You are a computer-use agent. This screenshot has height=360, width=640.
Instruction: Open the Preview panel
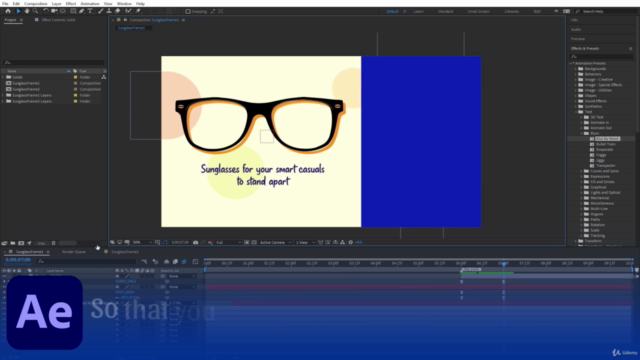[578, 39]
